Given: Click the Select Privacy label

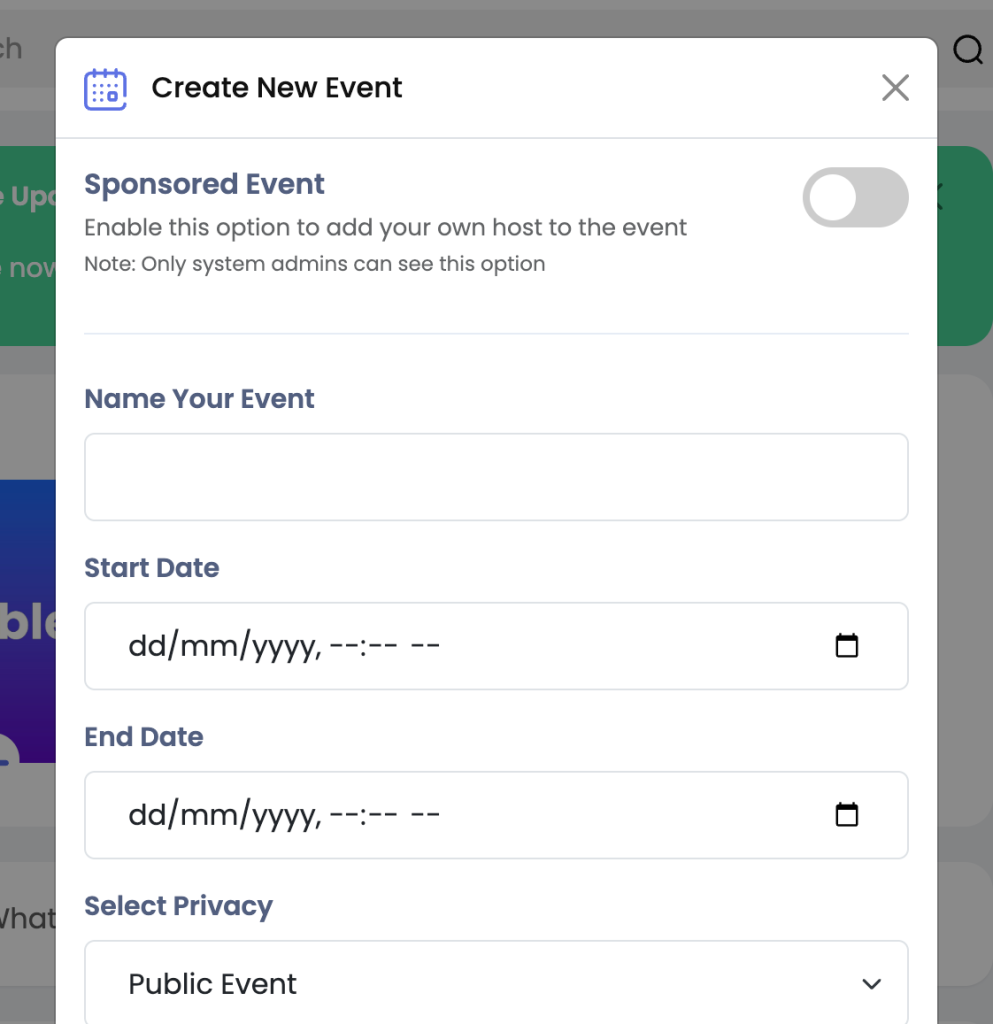Looking at the screenshot, I should pos(178,906).
